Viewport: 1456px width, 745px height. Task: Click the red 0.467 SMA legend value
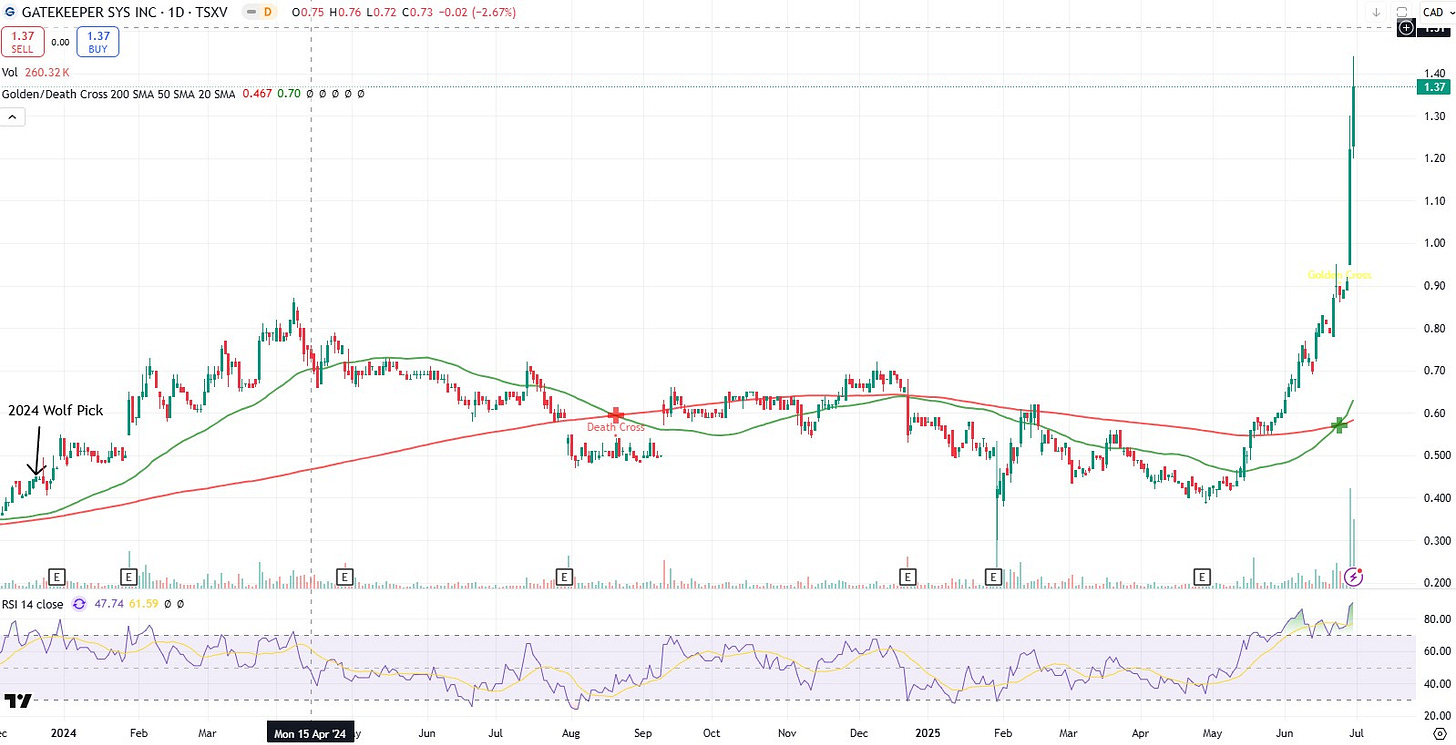click(x=259, y=93)
